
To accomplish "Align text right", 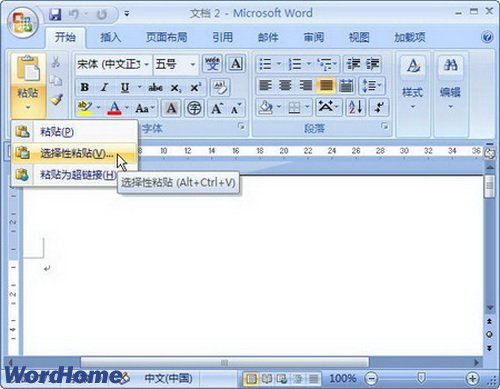I will (306, 86).
